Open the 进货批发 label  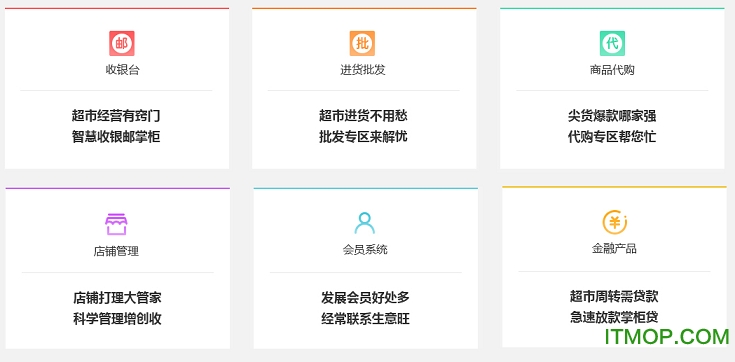[363, 70]
